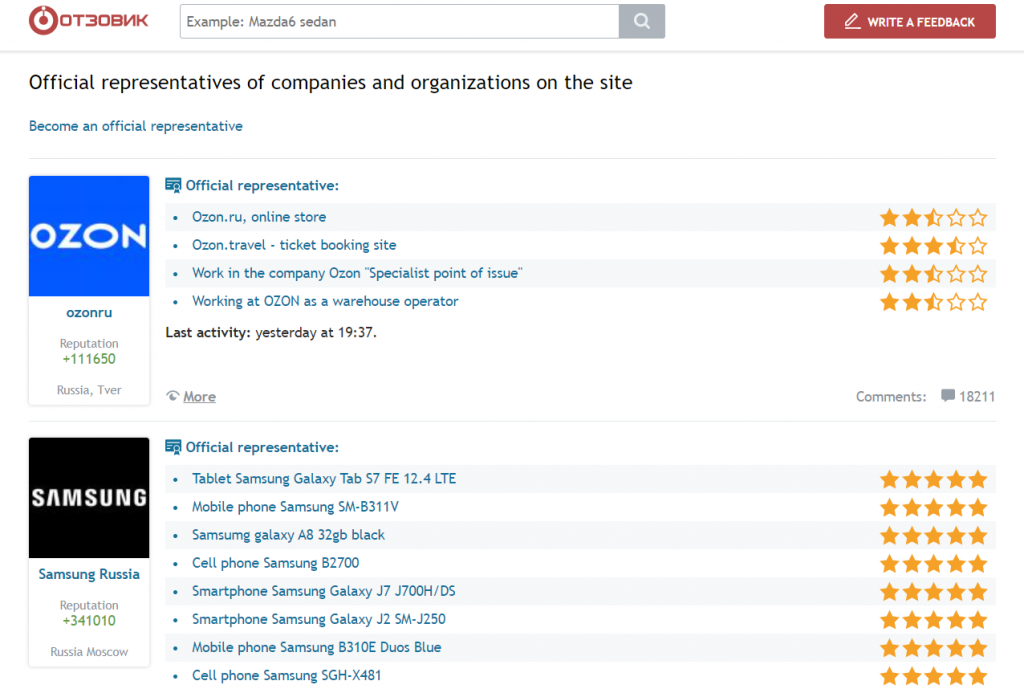Open Mobile phone Samsung B310E Duos Blue link

tap(317, 647)
